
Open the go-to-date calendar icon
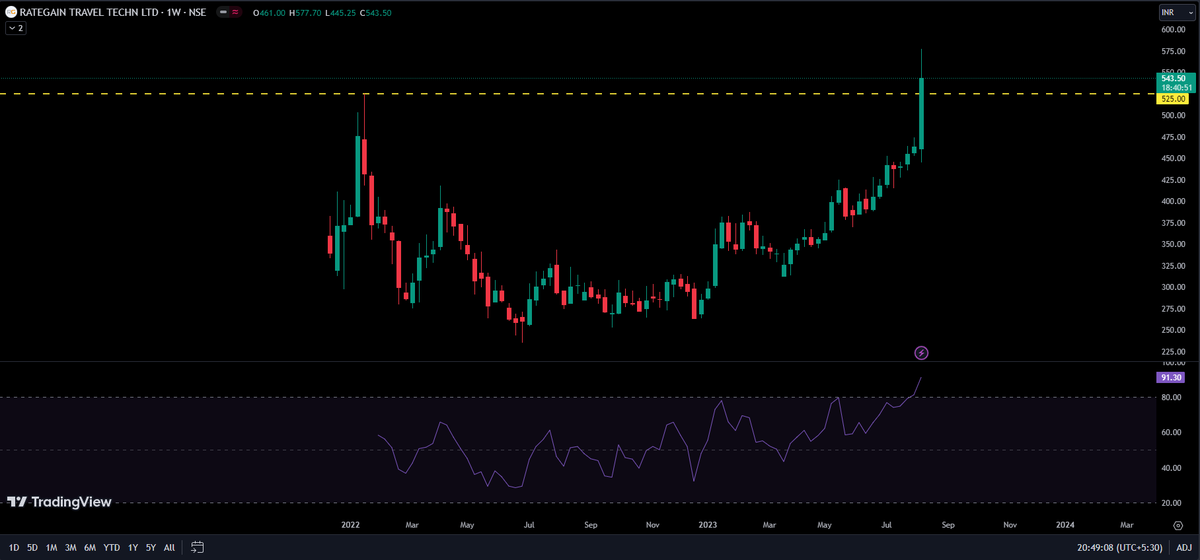point(198,547)
